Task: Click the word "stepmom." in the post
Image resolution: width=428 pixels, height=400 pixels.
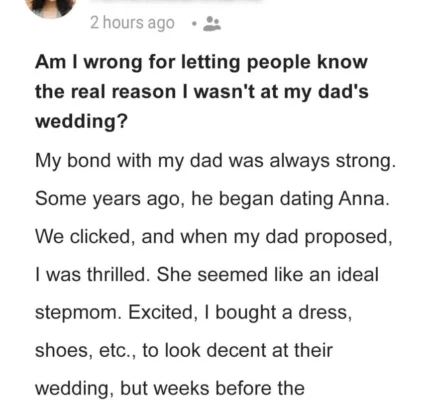Action: coord(79,313)
